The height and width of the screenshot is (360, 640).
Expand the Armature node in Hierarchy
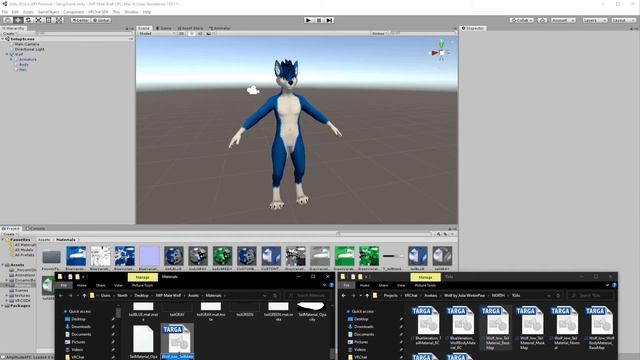11,60
